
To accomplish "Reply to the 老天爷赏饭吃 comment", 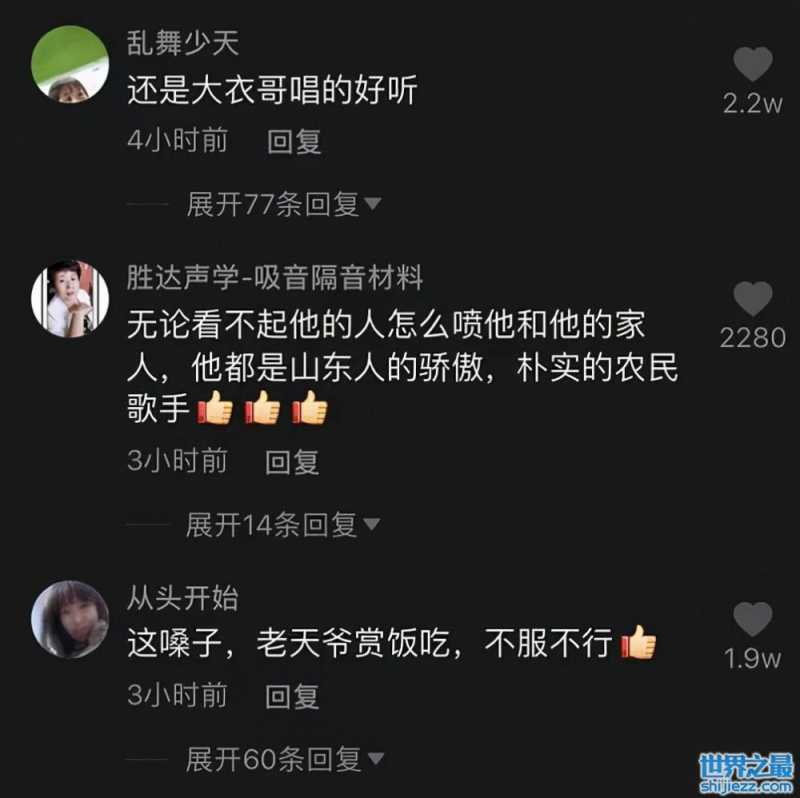I will click(x=292, y=696).
